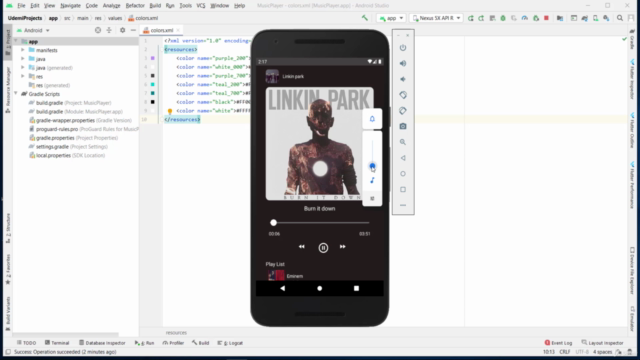This screenshot has height=360, width=640.
Task: Open the TODO tool window
Action: (27, 343)
